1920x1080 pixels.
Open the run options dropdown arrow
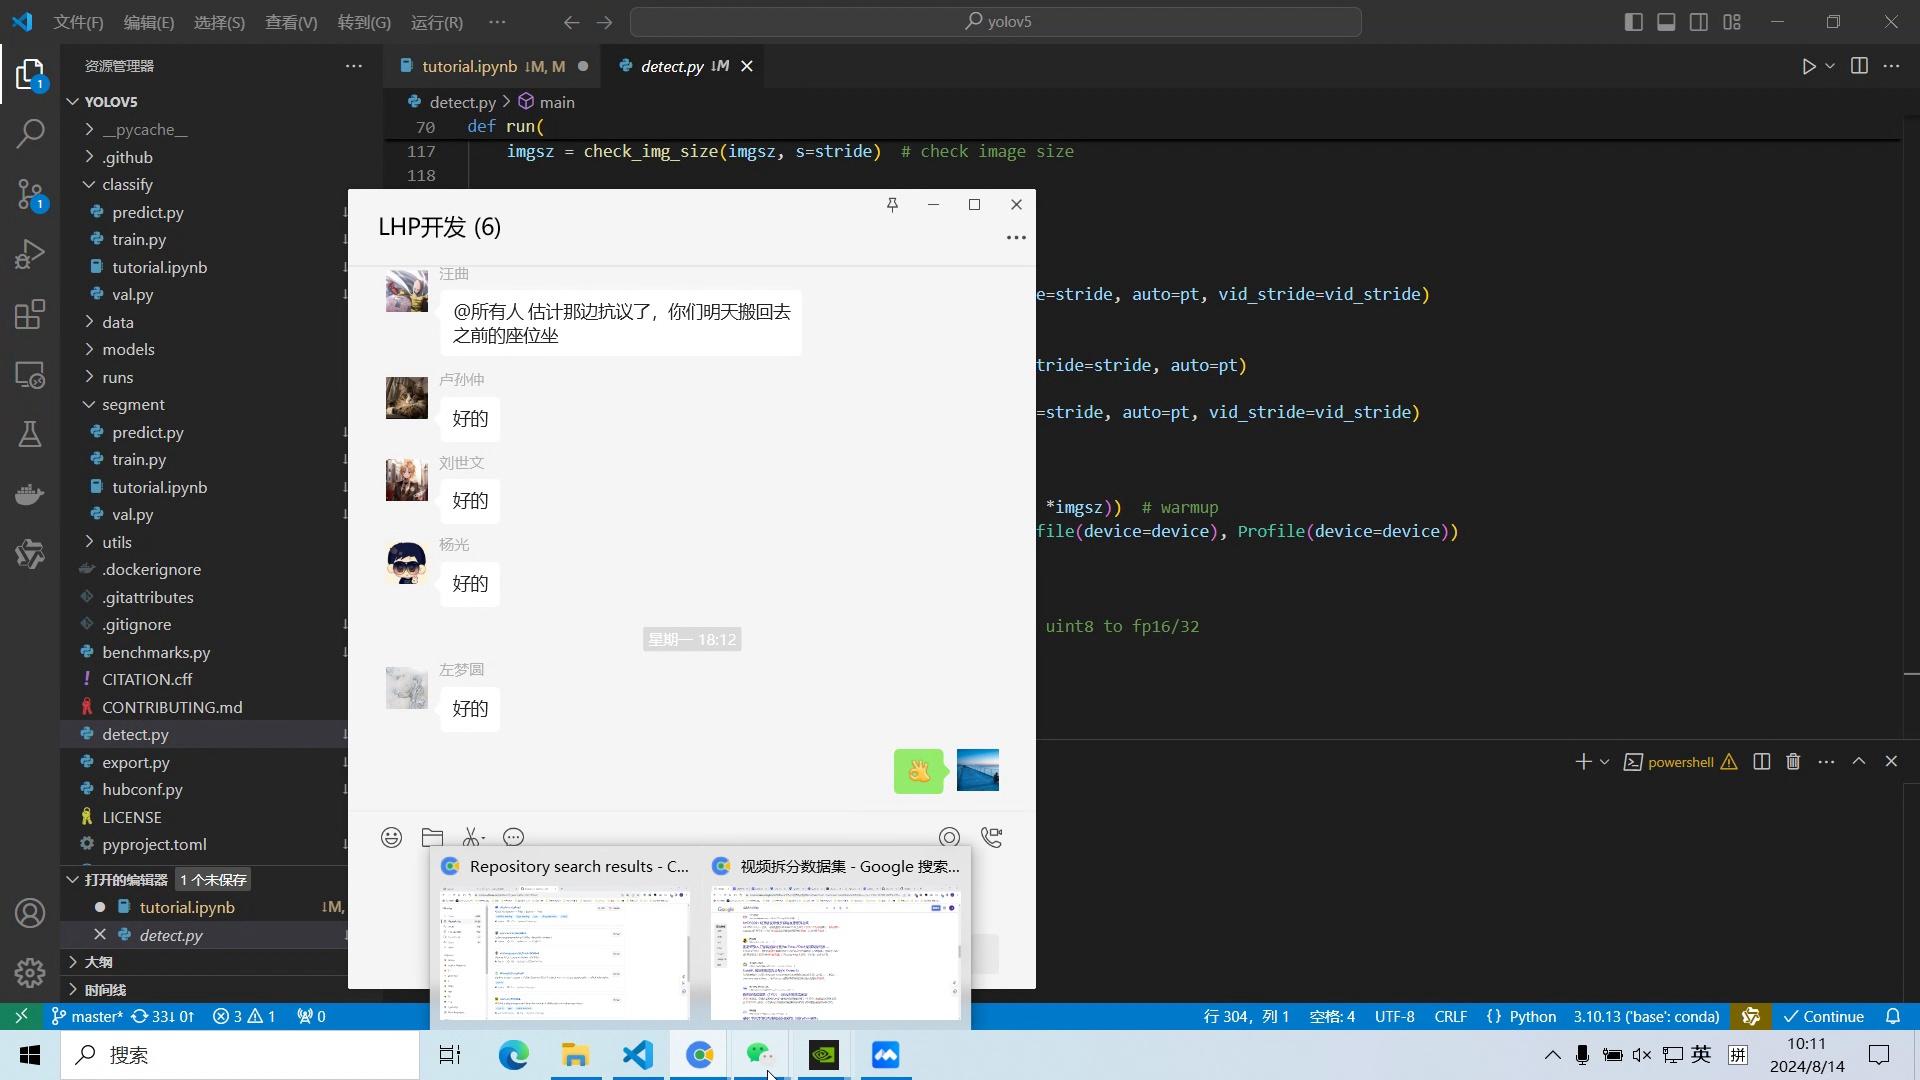click(1830, 66)
